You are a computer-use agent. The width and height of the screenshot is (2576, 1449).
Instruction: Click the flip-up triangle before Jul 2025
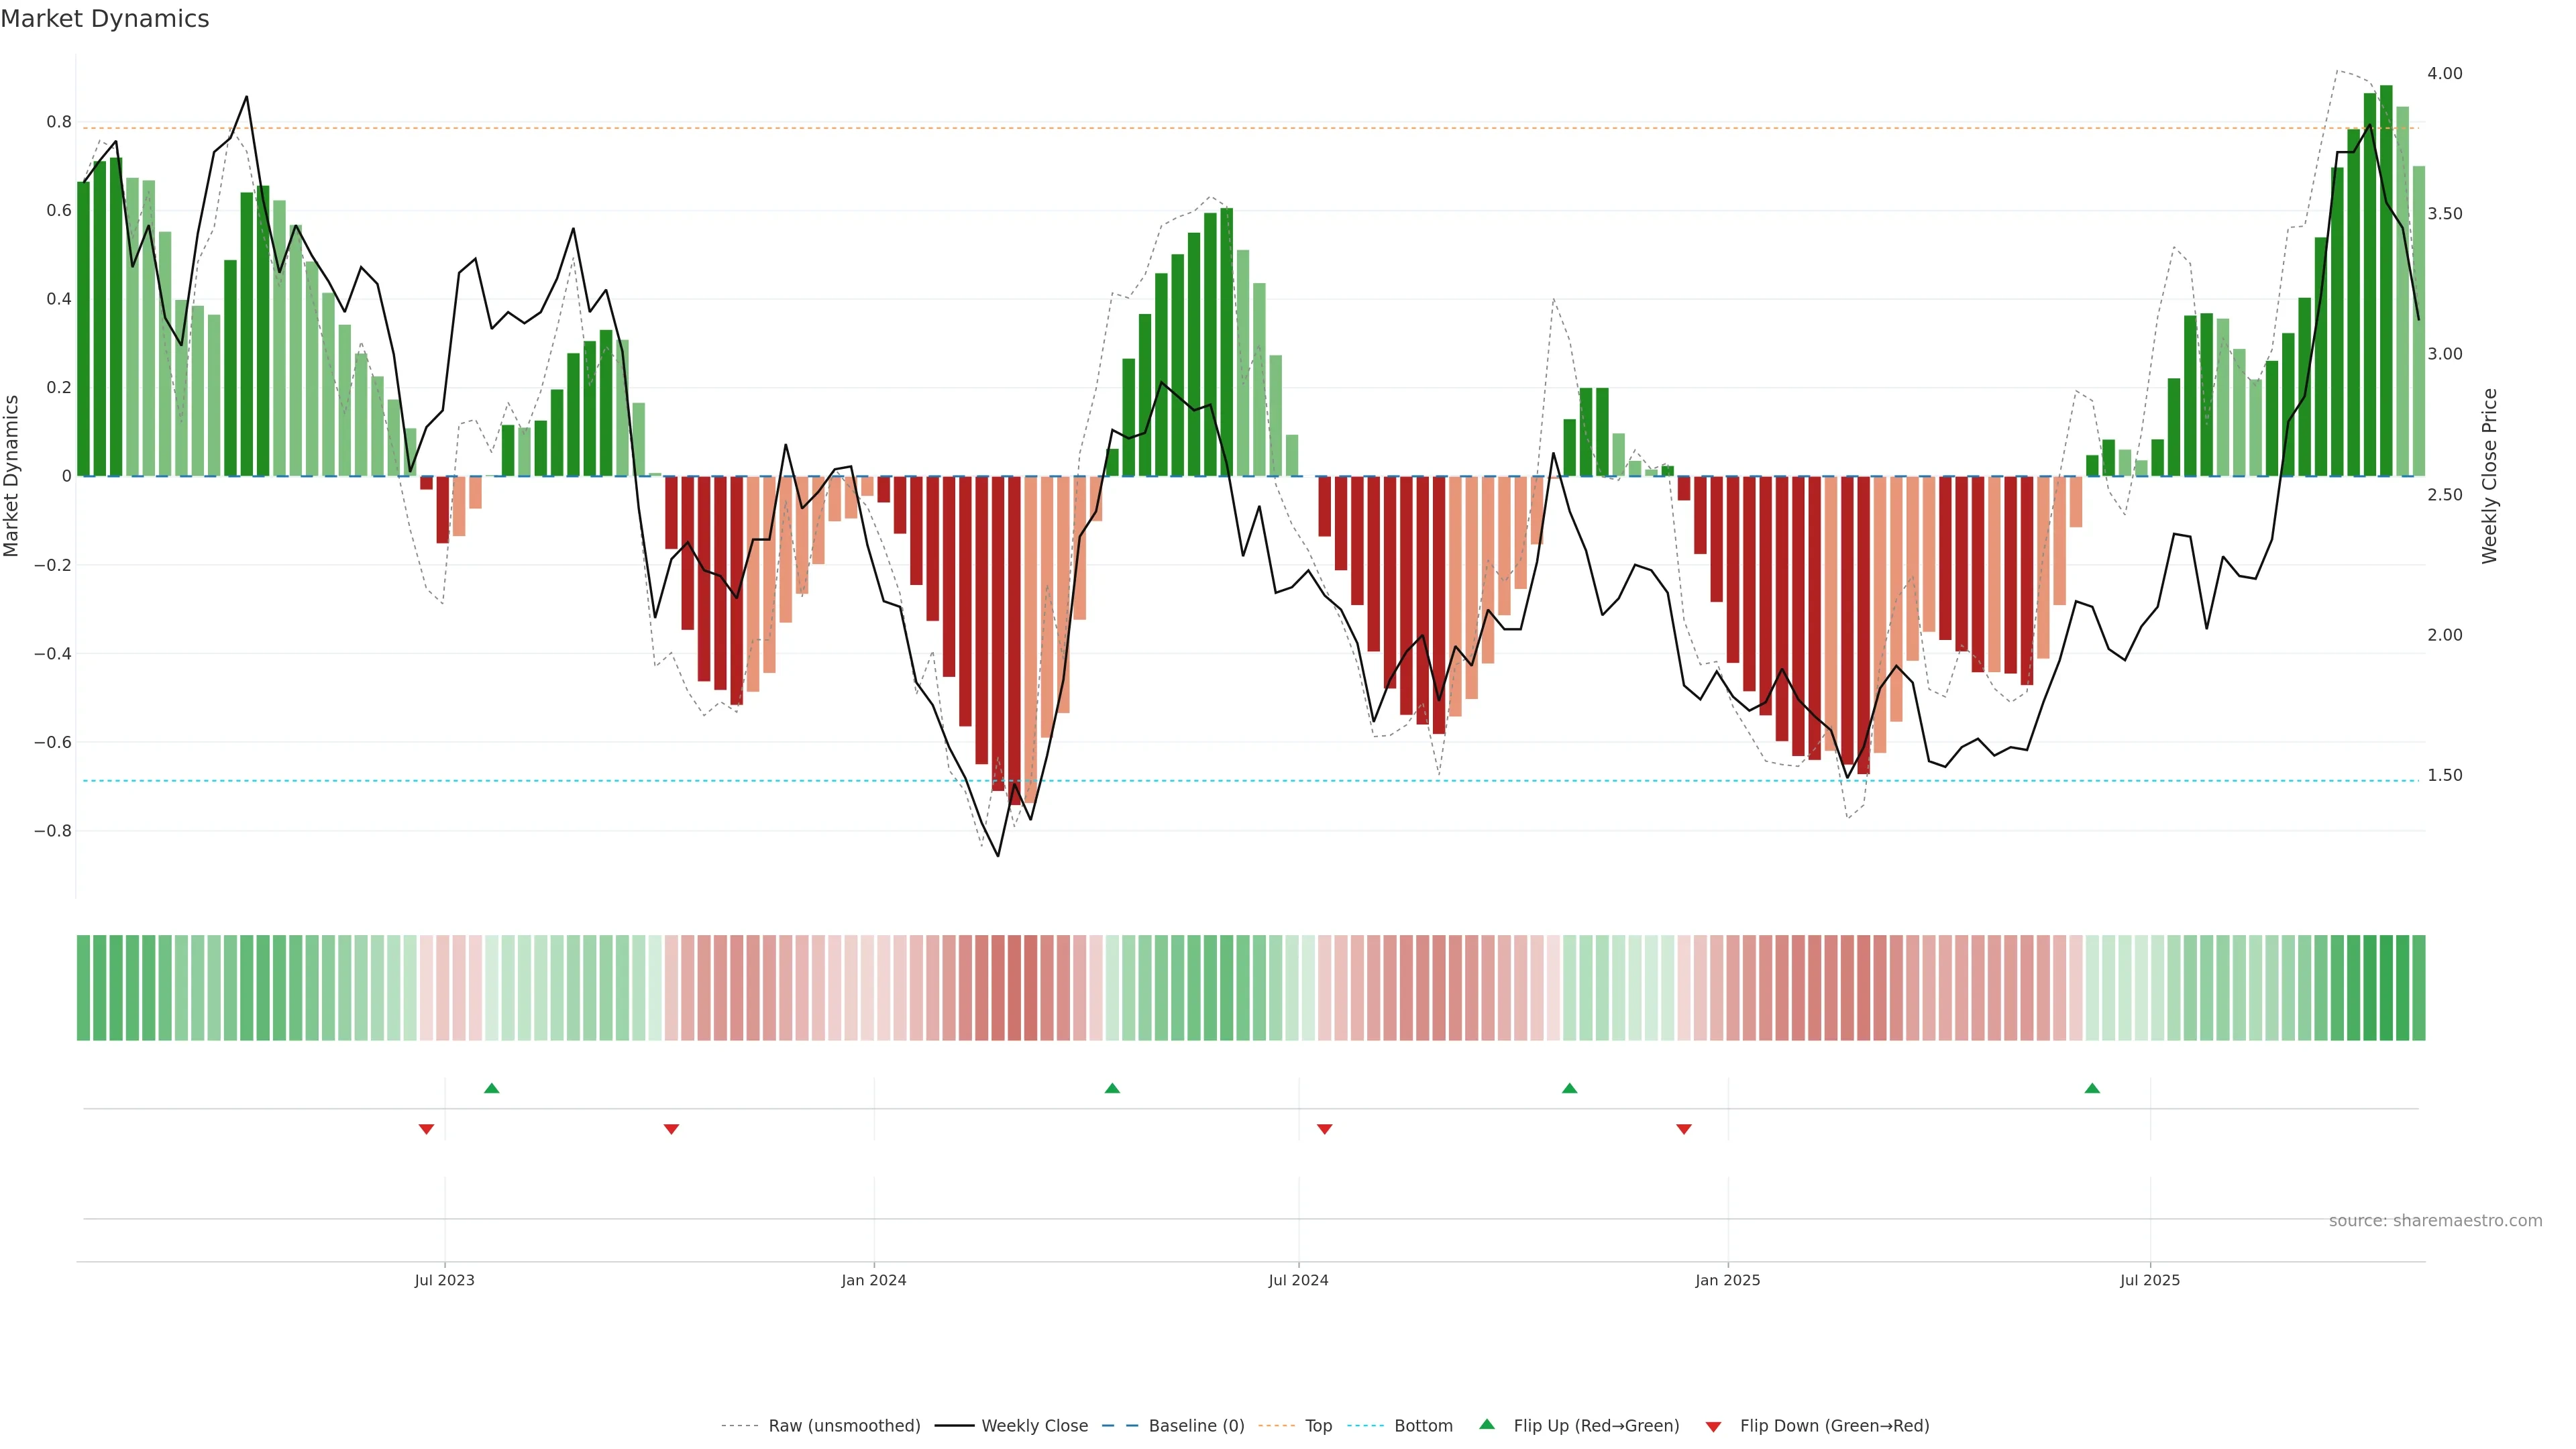pos(2092,1088)
